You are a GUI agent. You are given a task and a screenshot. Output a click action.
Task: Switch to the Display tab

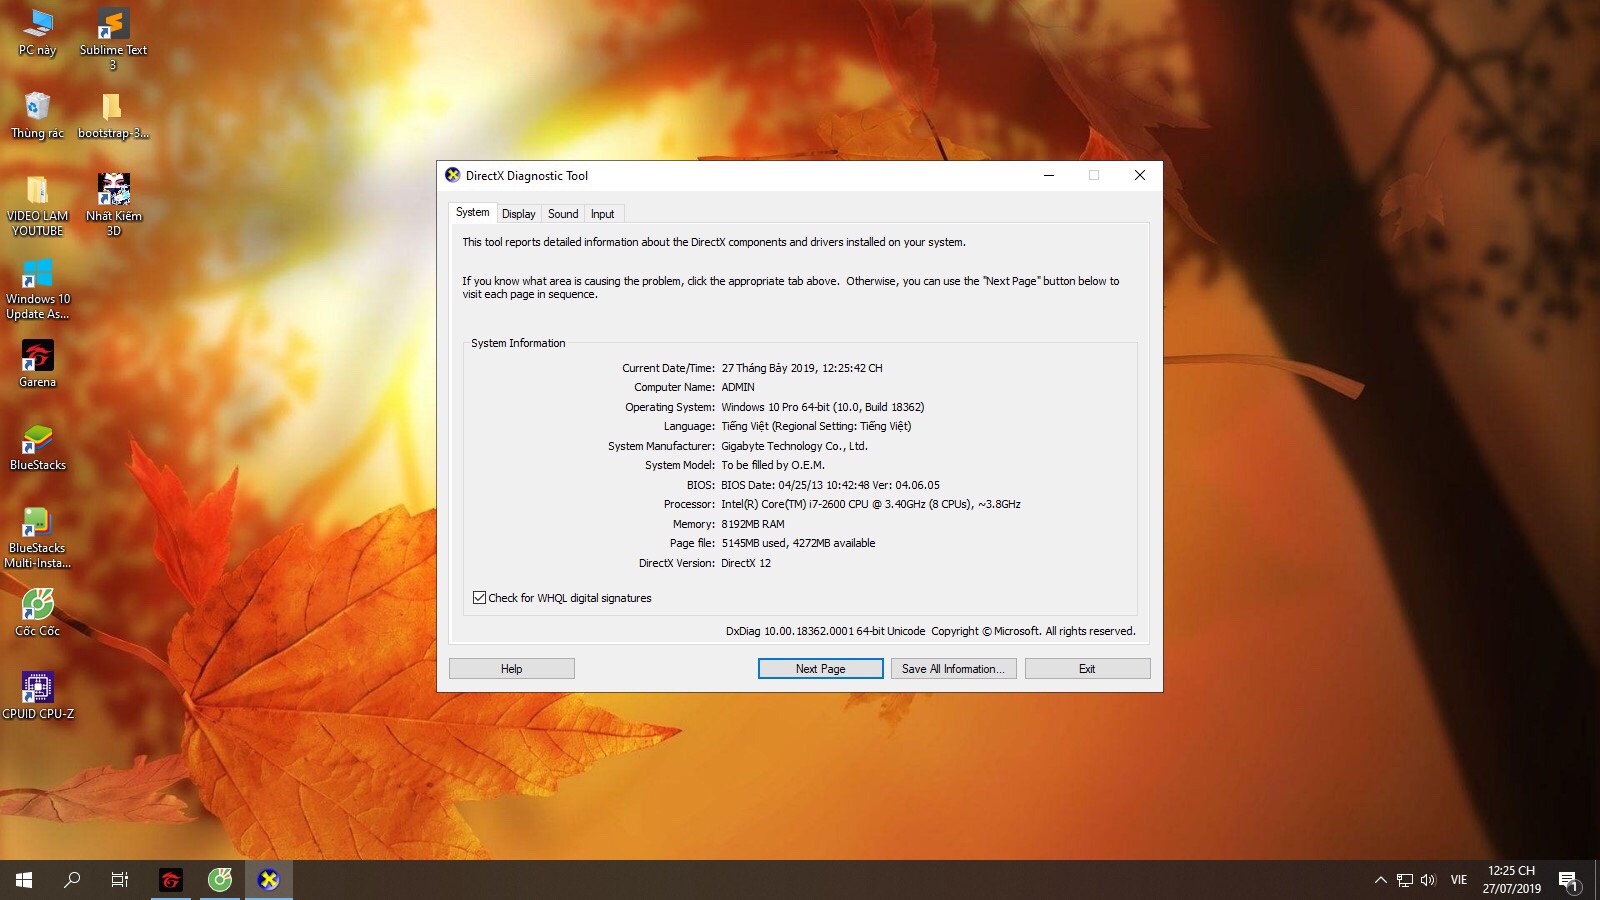[x=518, y=214]
